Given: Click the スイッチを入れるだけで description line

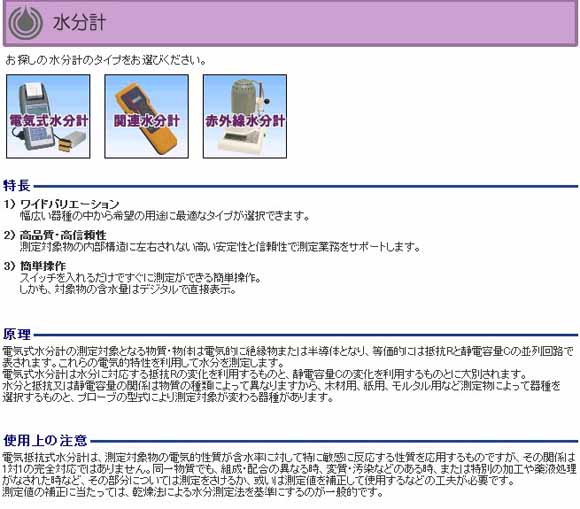Looking at the screenshot, I should pos(141,278).
